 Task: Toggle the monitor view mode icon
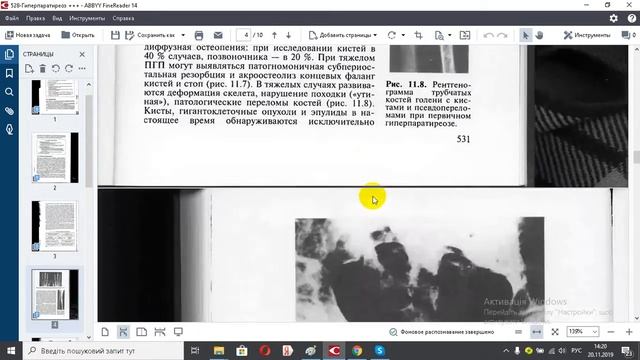(178, 332)
